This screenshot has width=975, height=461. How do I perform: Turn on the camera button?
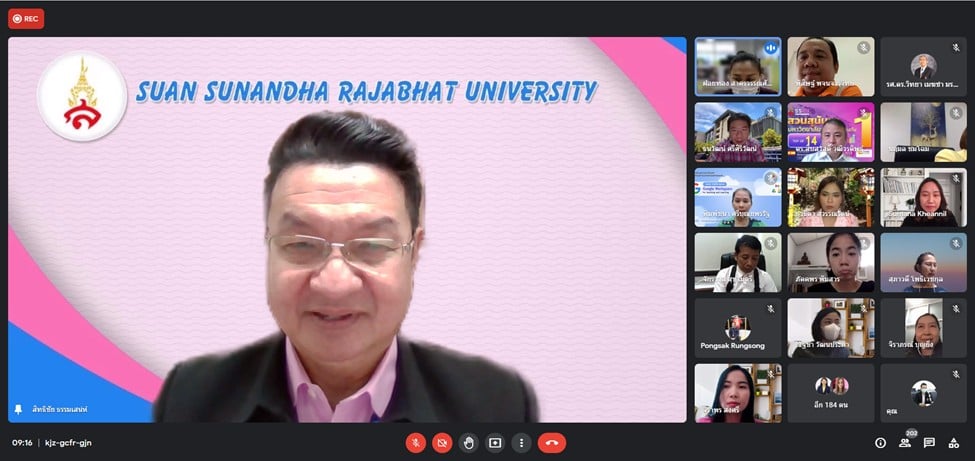pyautogui.click(x=442, y=442)
